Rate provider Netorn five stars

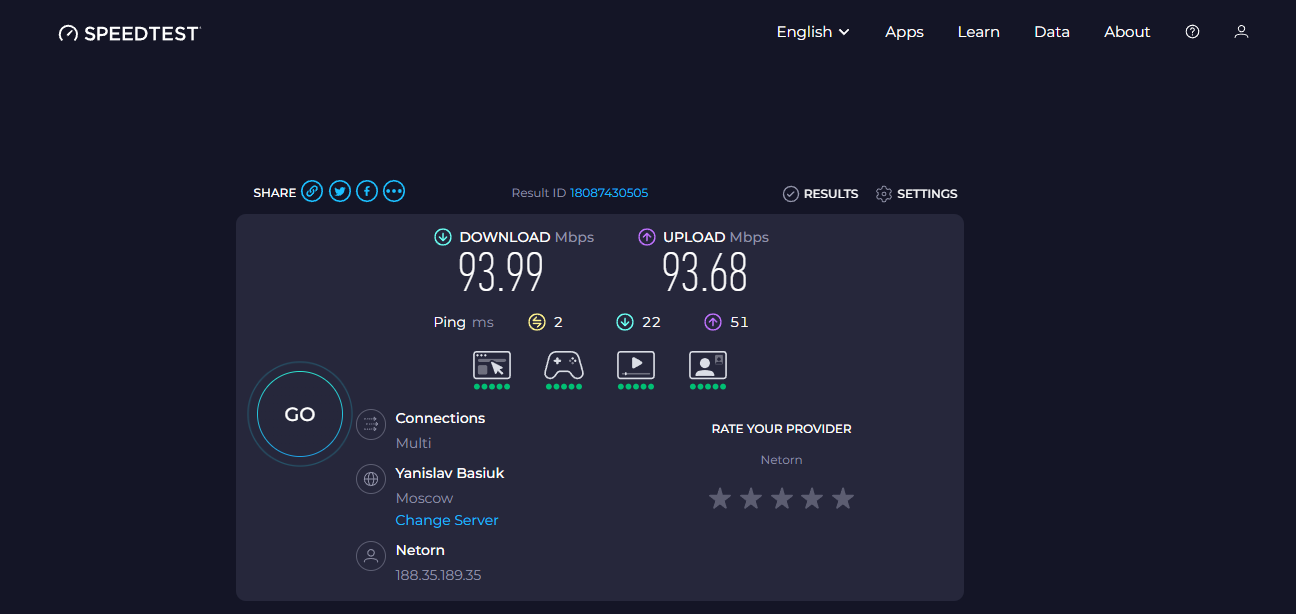coord(843,498)
